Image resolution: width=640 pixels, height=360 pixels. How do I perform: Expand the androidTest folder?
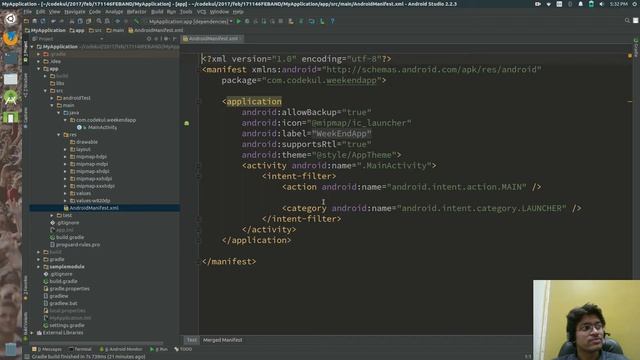pos(52,98)
